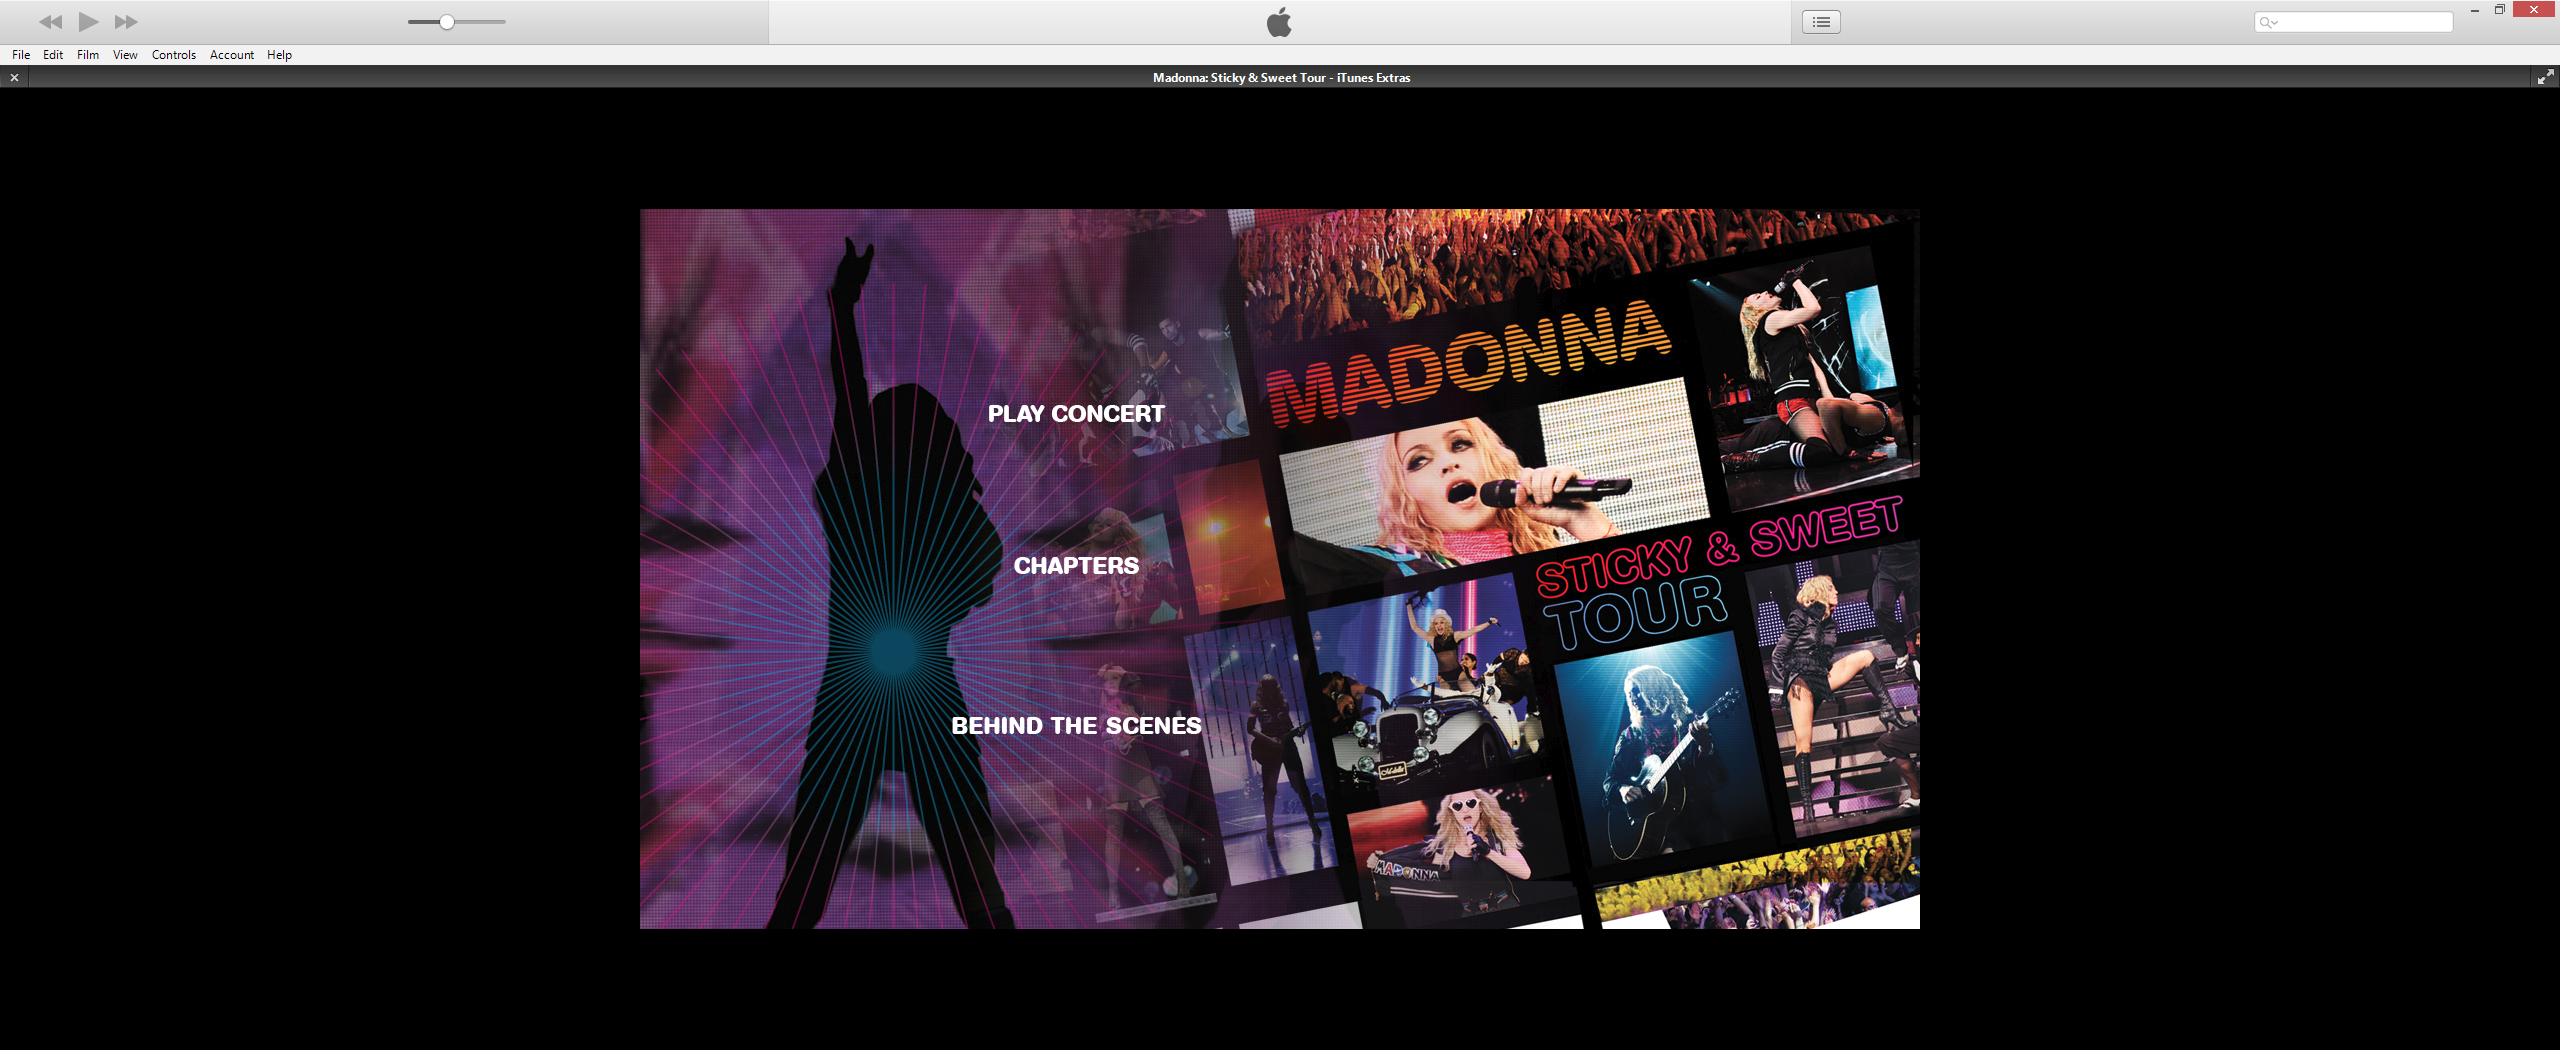Minimize the iTunes window

2474,10
